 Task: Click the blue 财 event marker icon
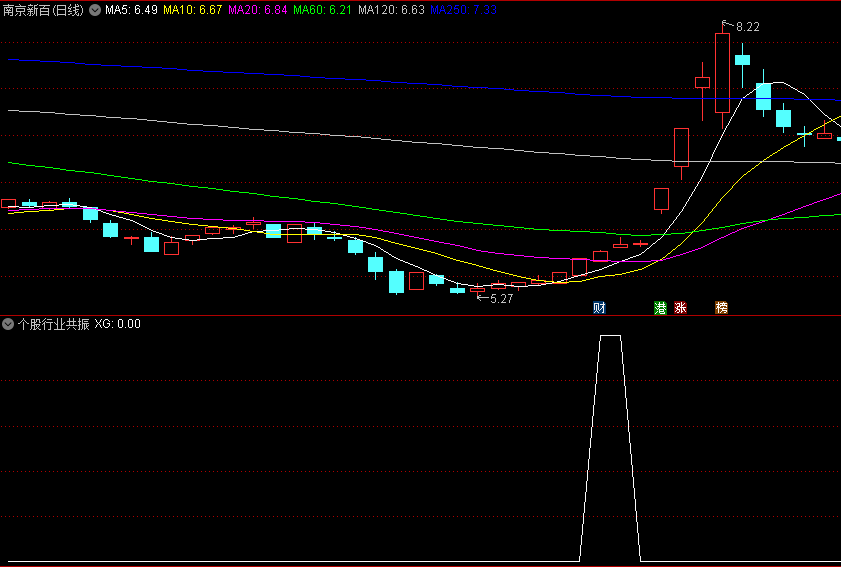tap(599, 307)
